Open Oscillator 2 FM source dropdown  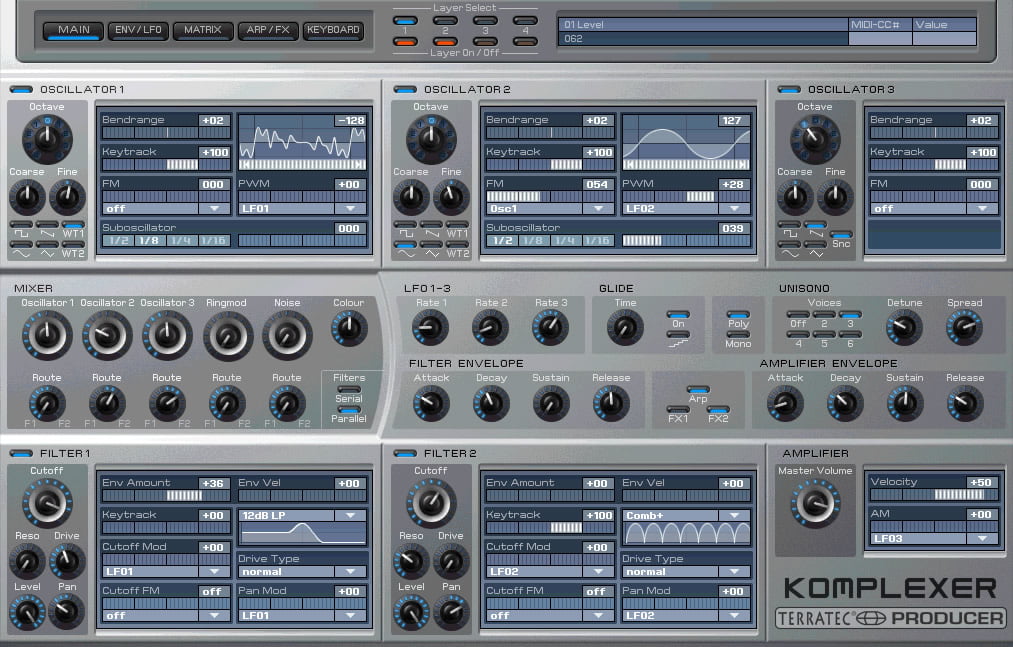coord(550,209)
